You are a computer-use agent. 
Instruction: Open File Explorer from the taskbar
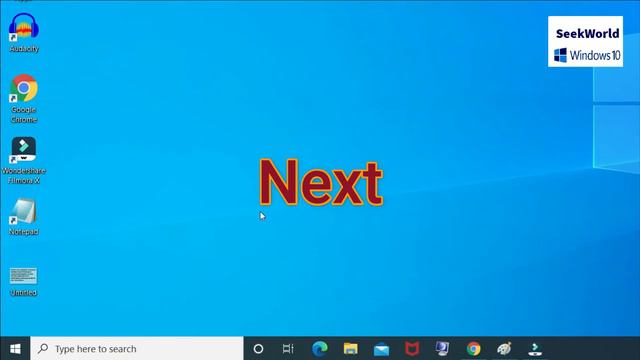click(351, 349)
